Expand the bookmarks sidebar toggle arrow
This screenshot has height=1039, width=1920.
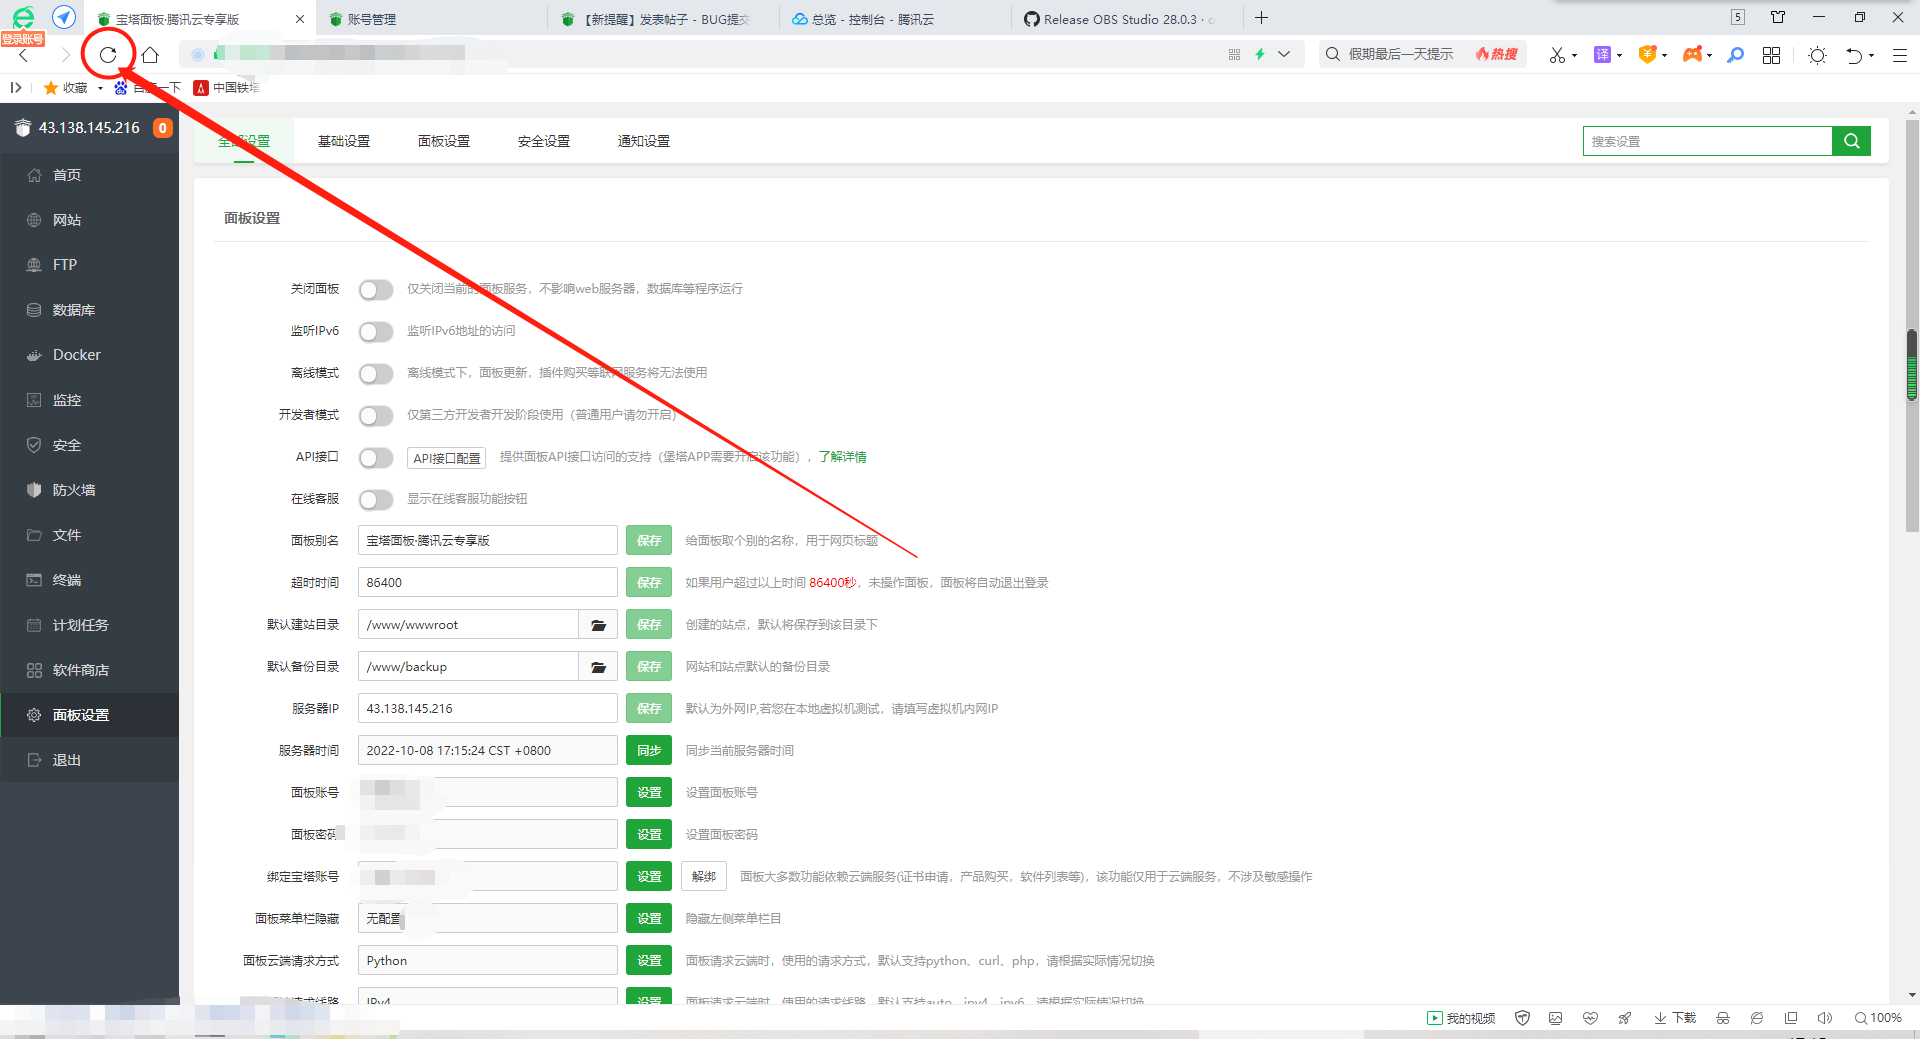tap(15, 88)
